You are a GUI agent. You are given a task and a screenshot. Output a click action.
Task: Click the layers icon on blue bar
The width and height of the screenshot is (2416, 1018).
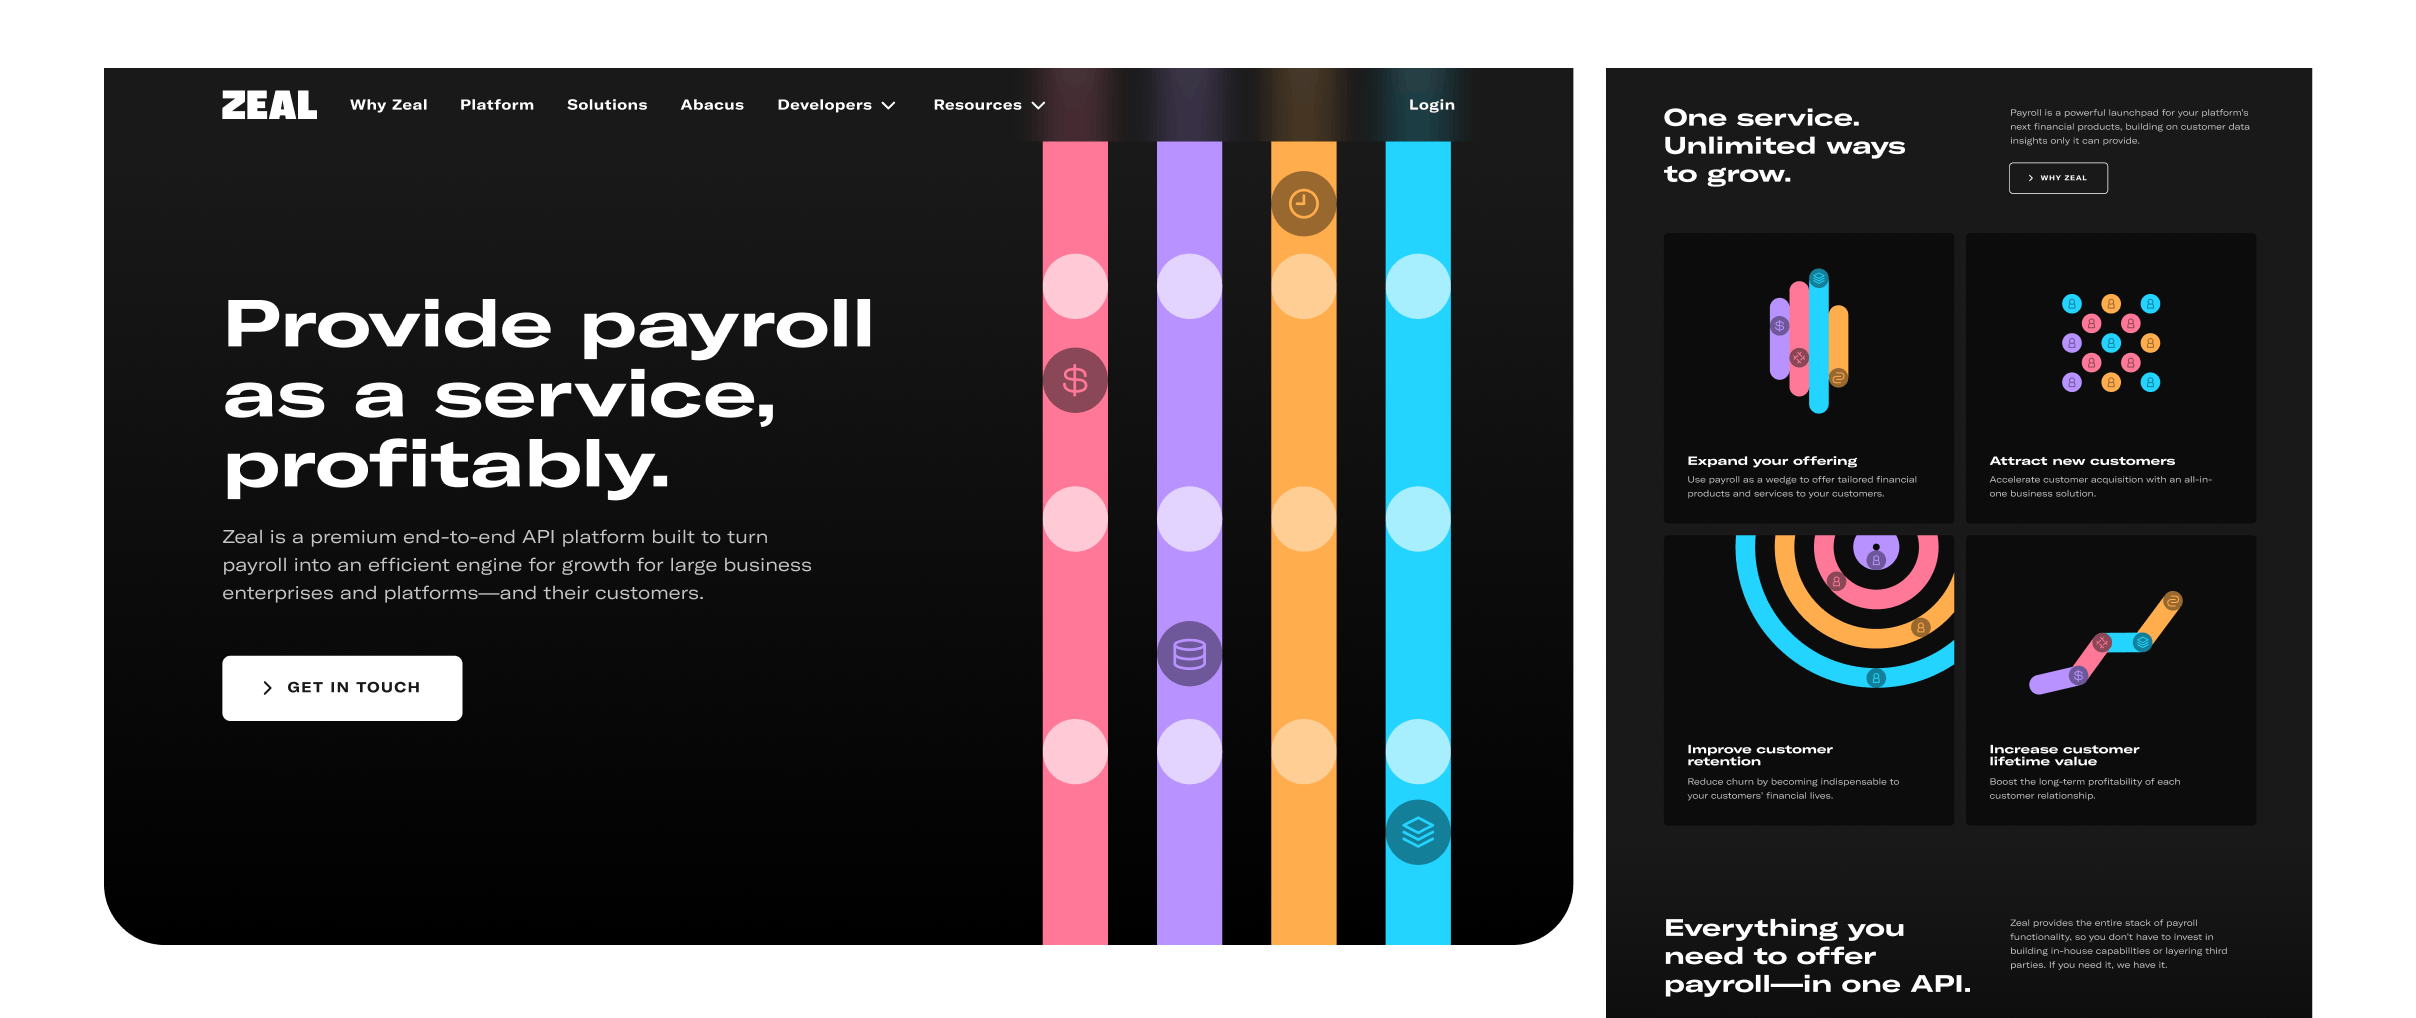click(x=1418, y=832)
